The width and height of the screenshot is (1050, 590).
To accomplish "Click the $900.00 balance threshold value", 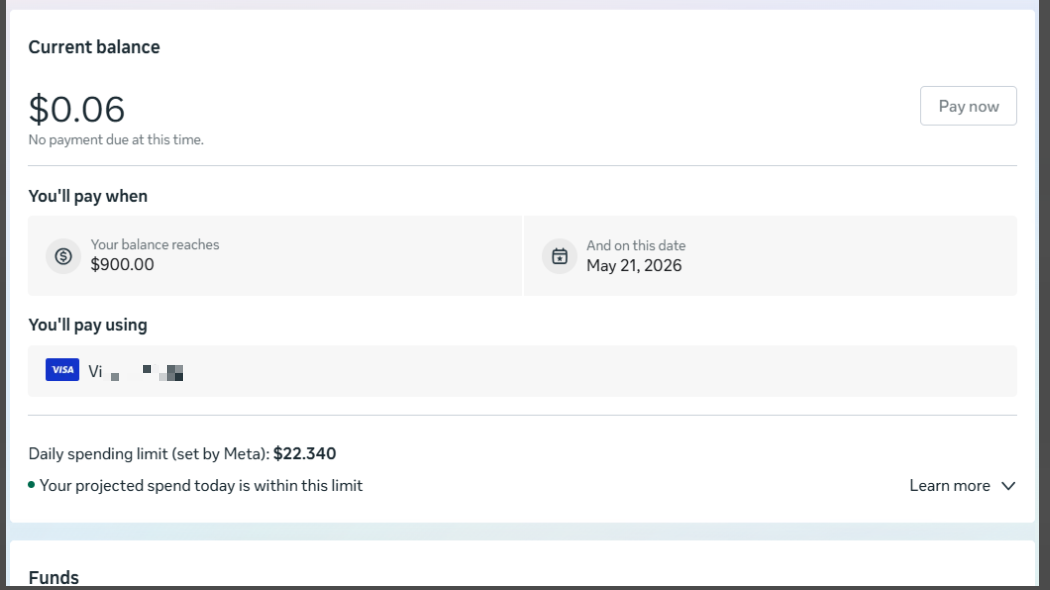I will [123, 265].
